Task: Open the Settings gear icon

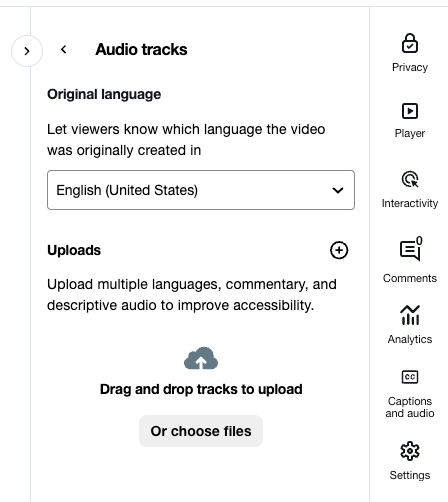Action: (410, 451)
